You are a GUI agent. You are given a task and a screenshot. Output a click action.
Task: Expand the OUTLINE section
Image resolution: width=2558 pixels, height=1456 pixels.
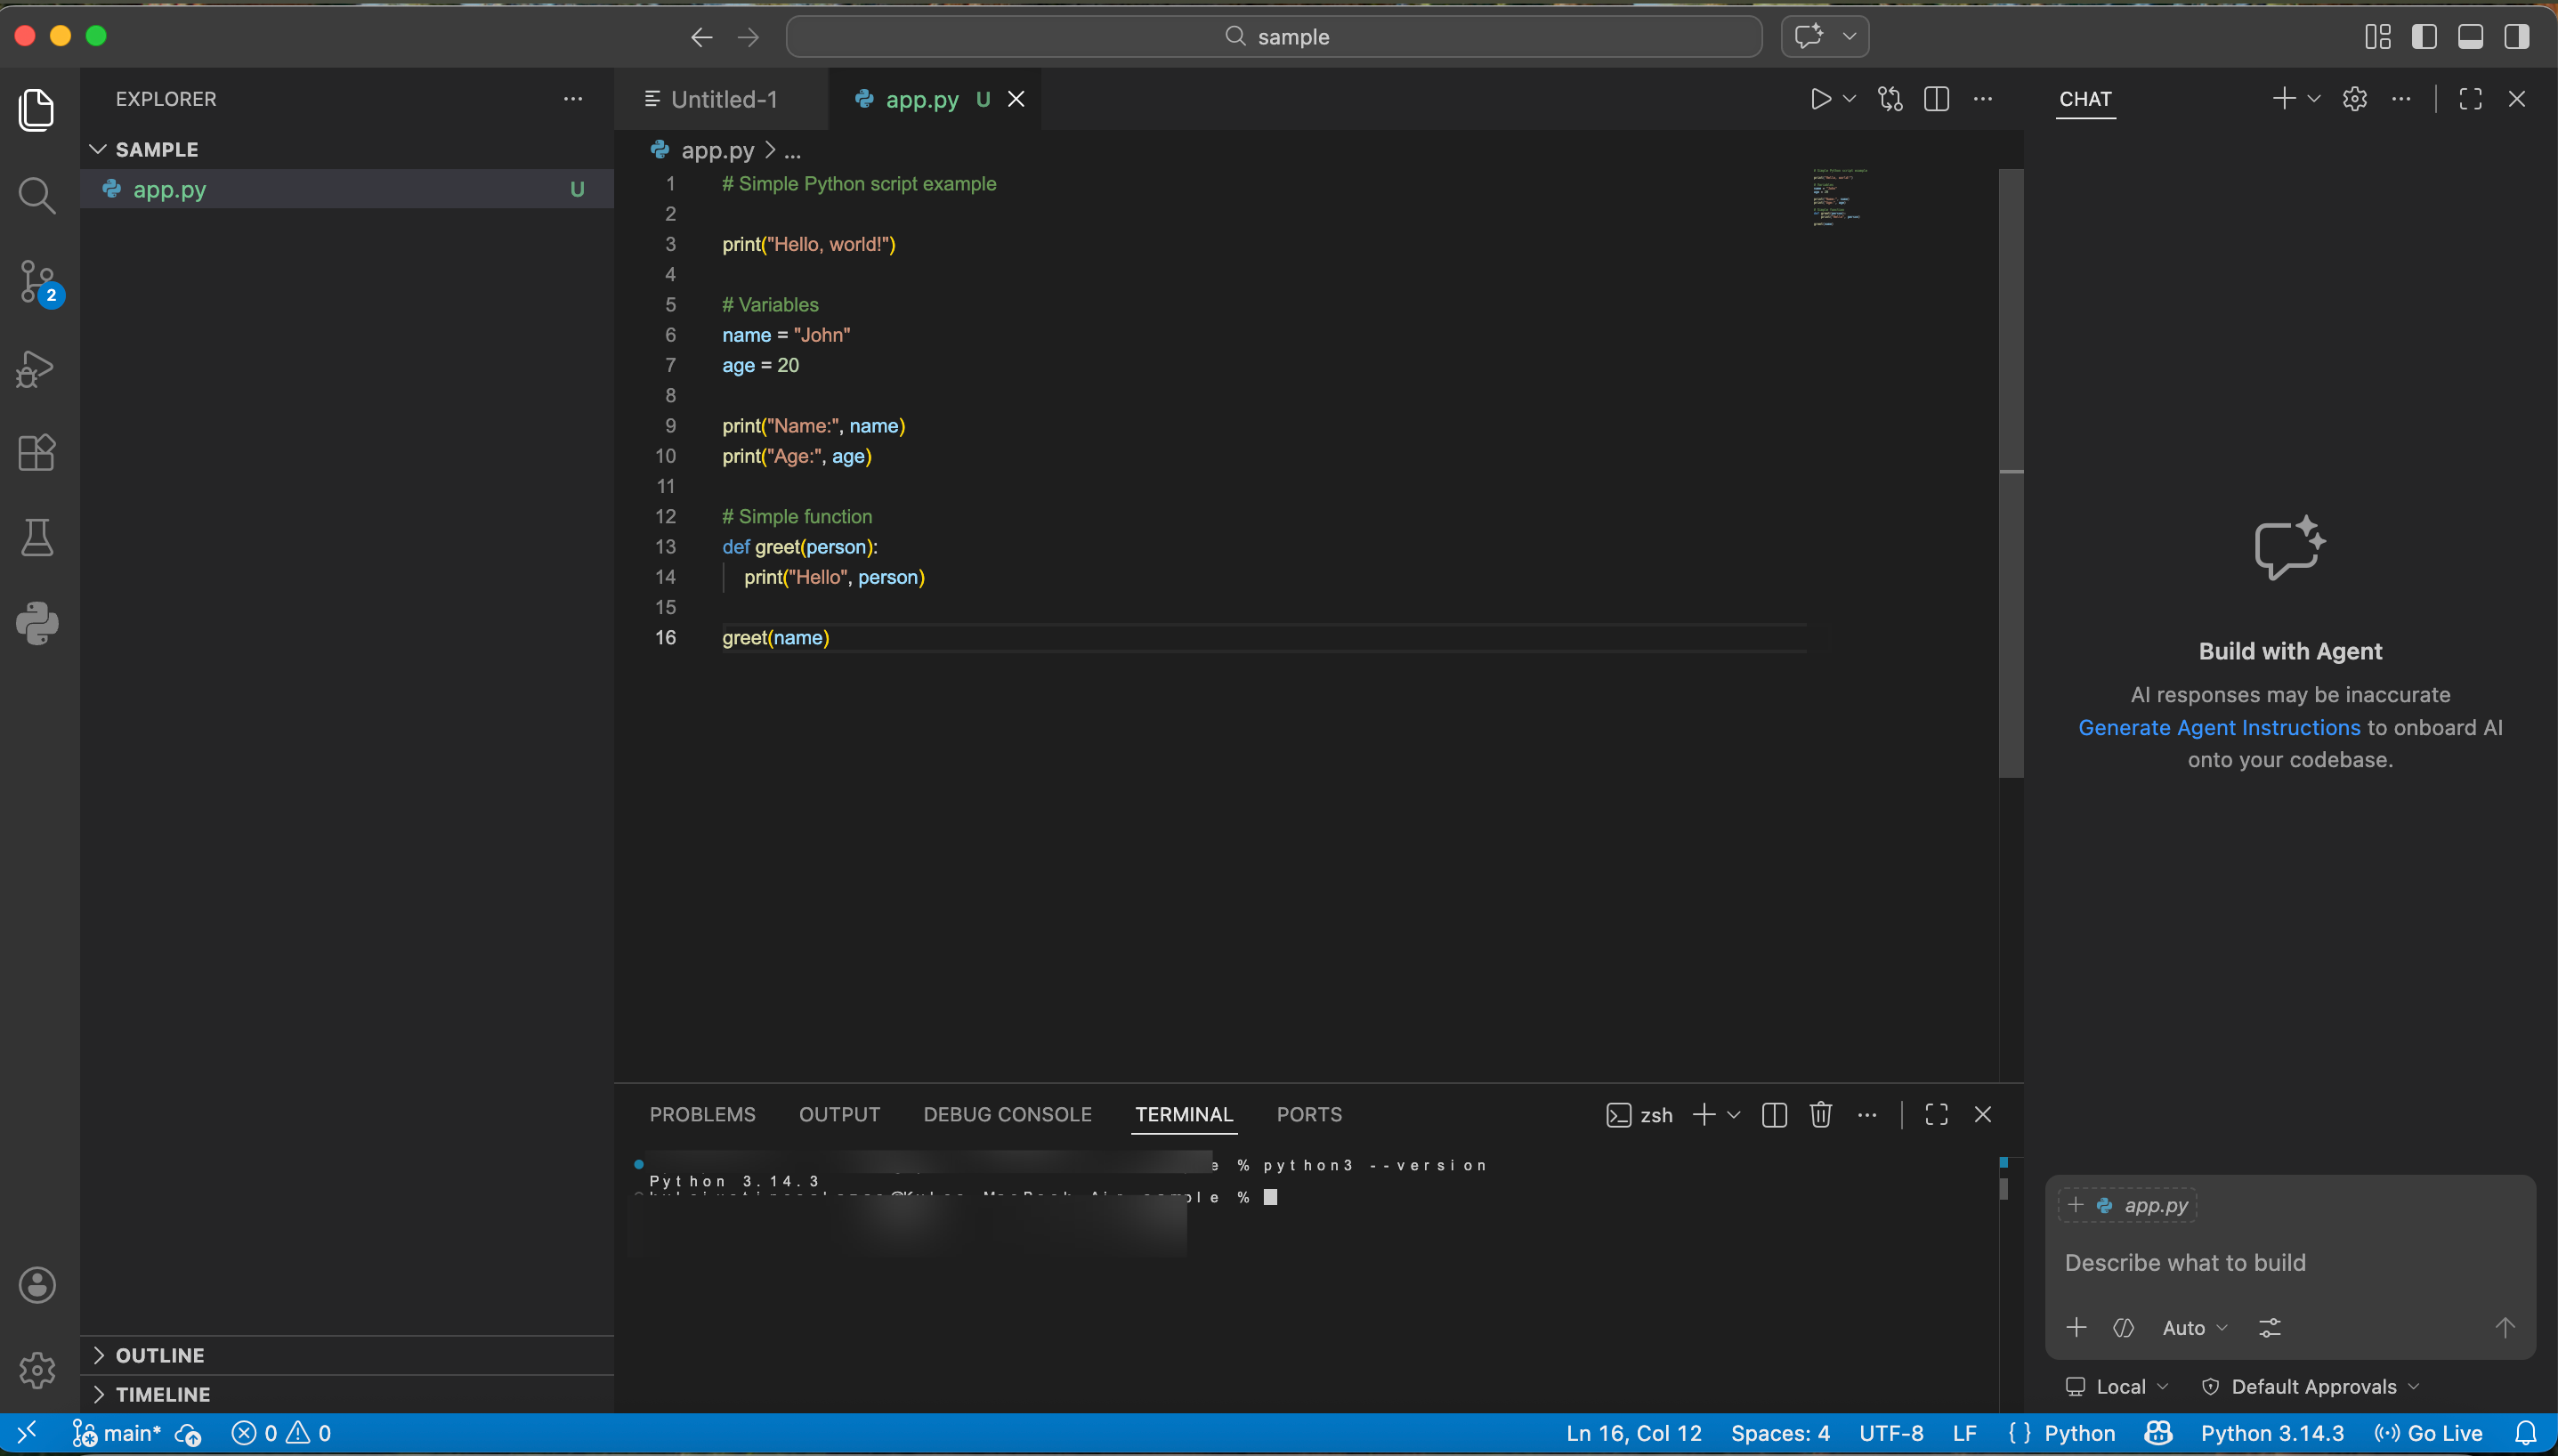pyautogui.click(x=160, y=1355)
